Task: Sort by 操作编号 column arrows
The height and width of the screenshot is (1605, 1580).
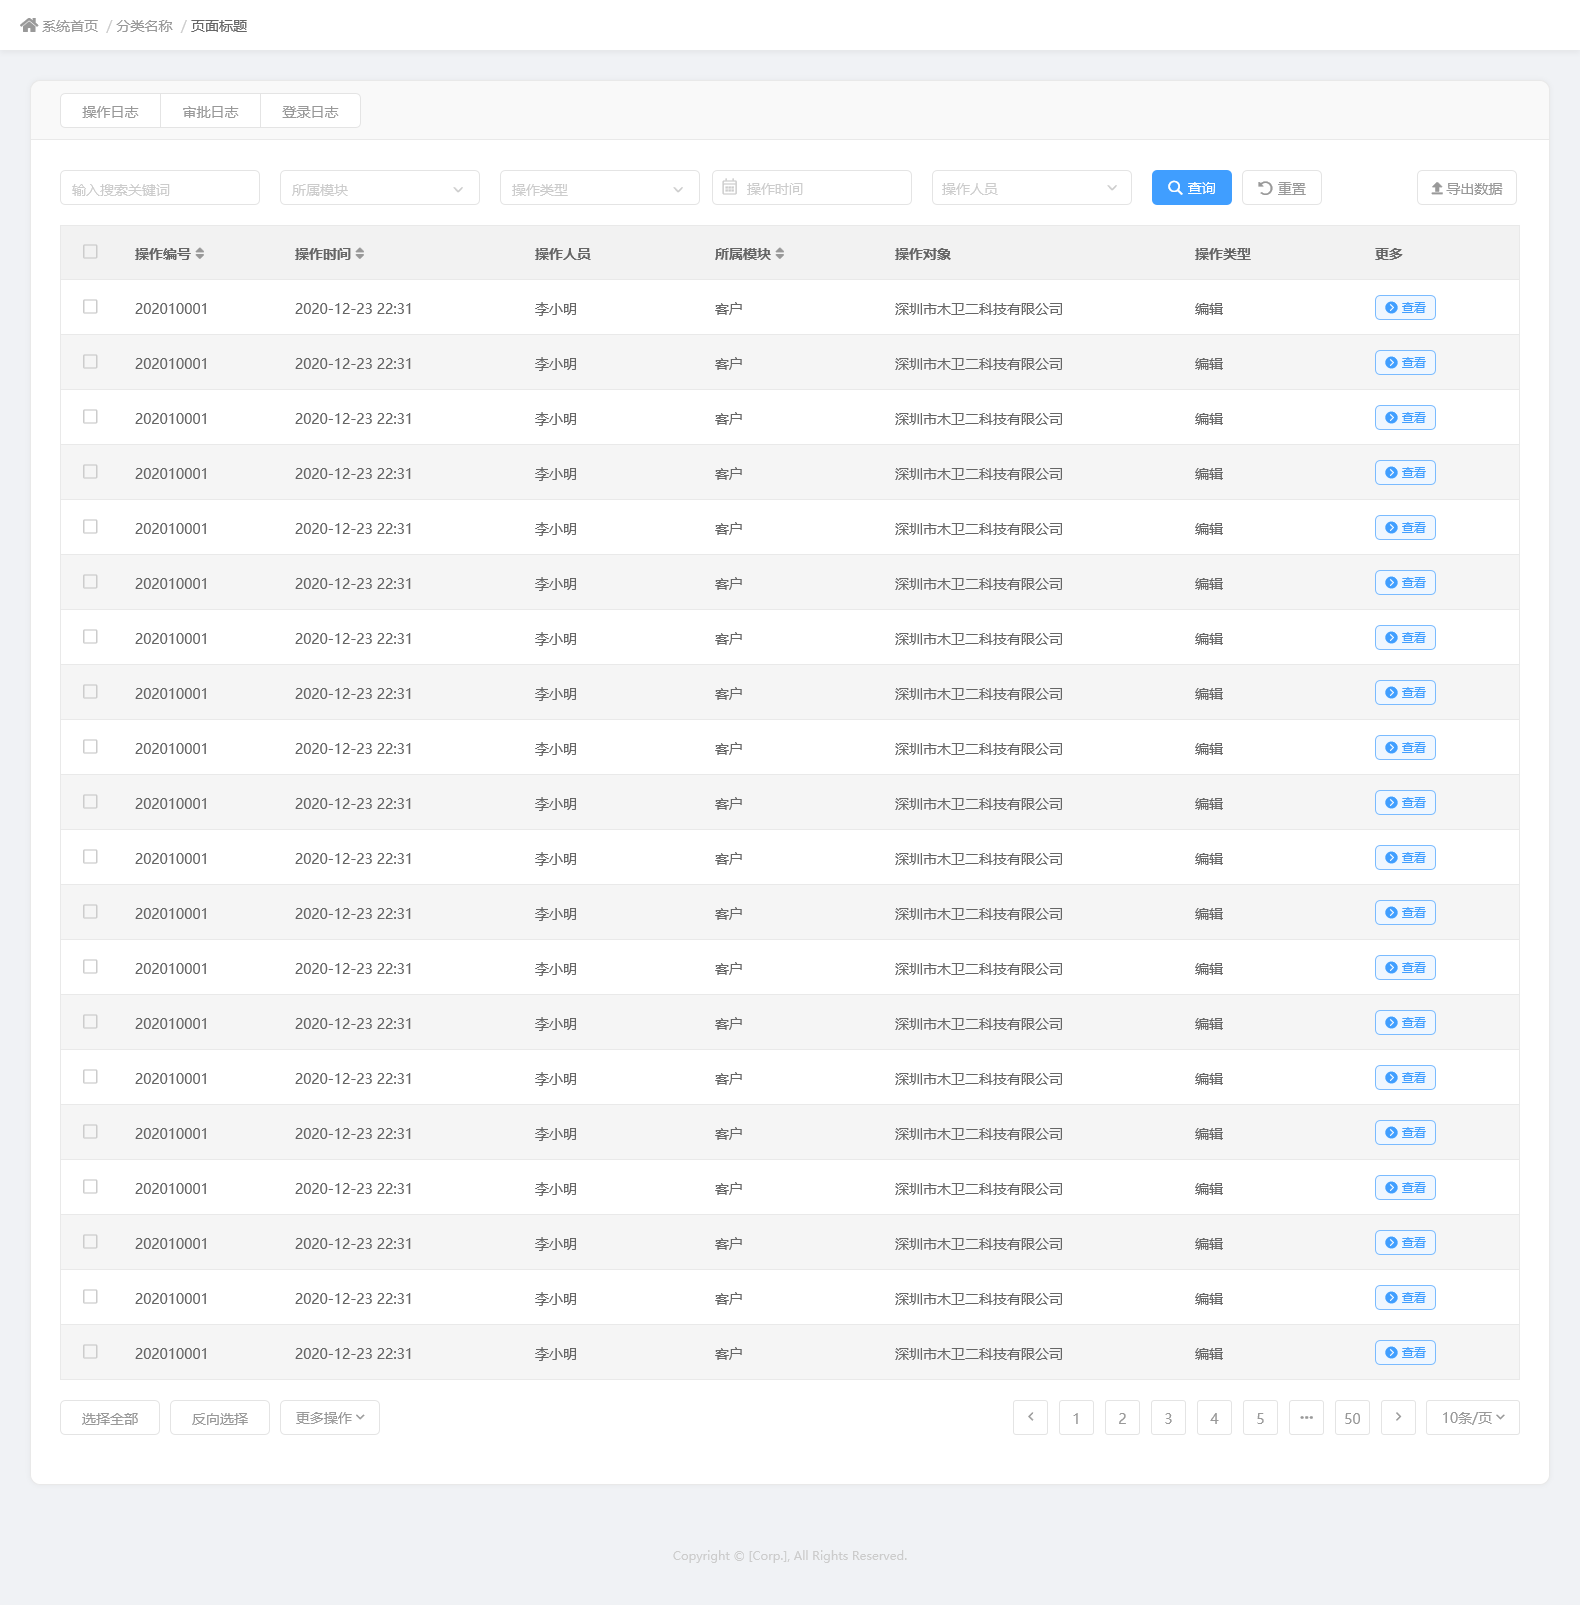Action: 200,253
